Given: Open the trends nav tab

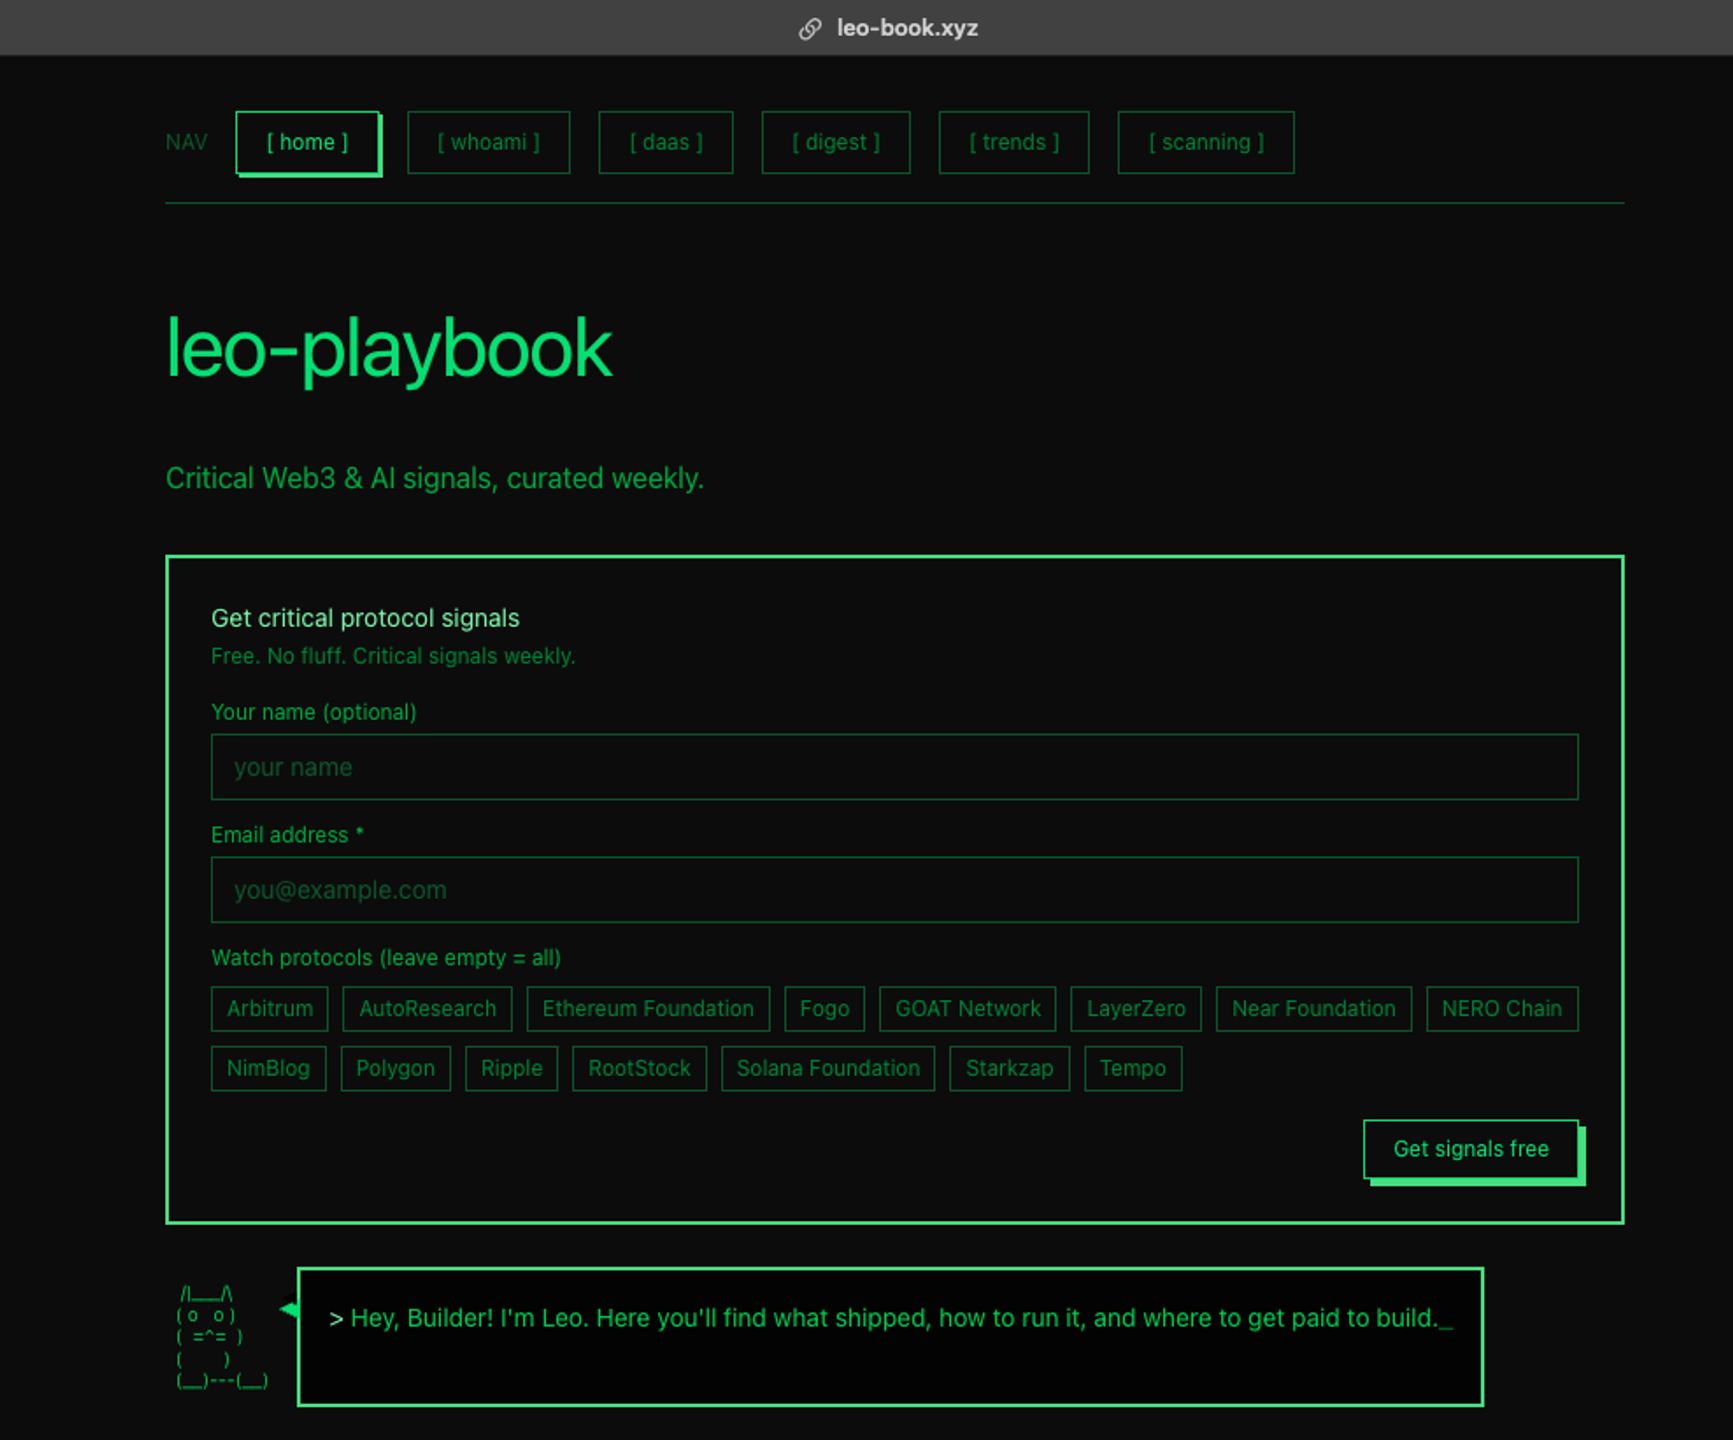Looking at the screenshot, I should pos(1014,143).
